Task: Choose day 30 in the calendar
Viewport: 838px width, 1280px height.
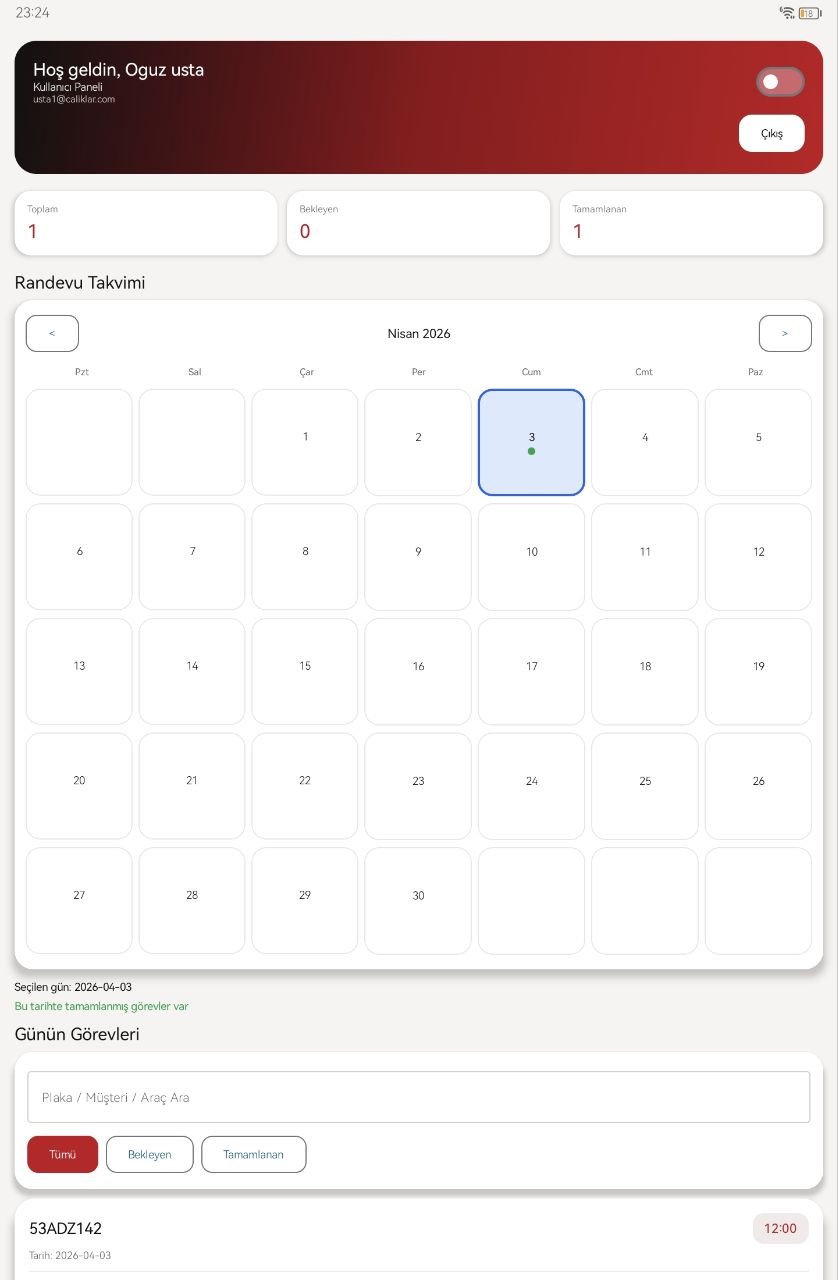Action: pos(418,896)
